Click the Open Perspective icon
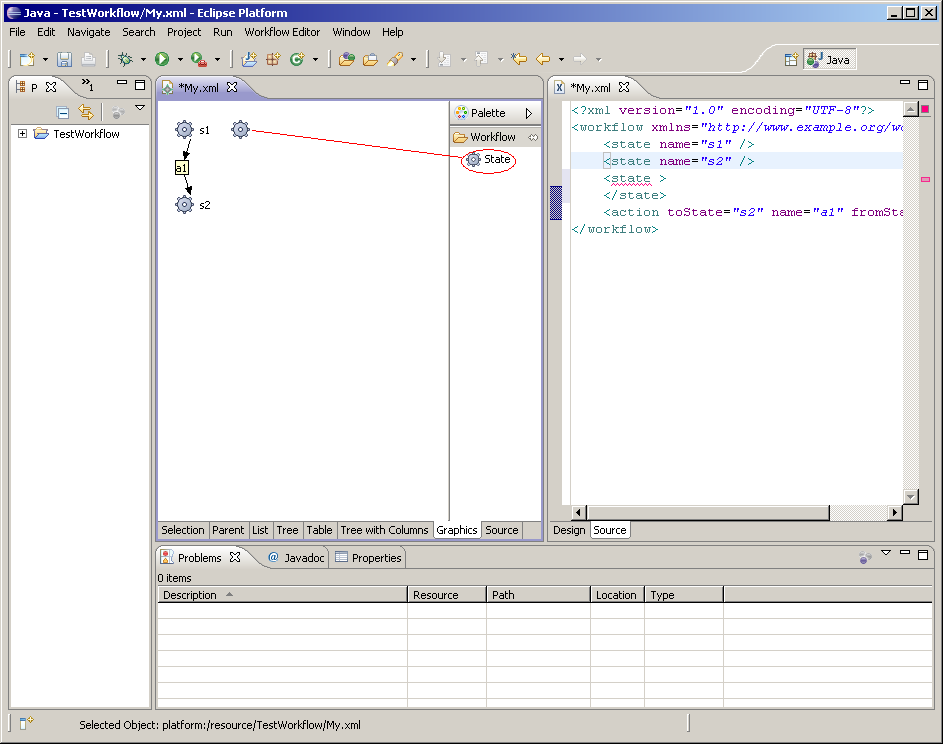Viewport: 943px width, 744px height. [x=791, y=60]
